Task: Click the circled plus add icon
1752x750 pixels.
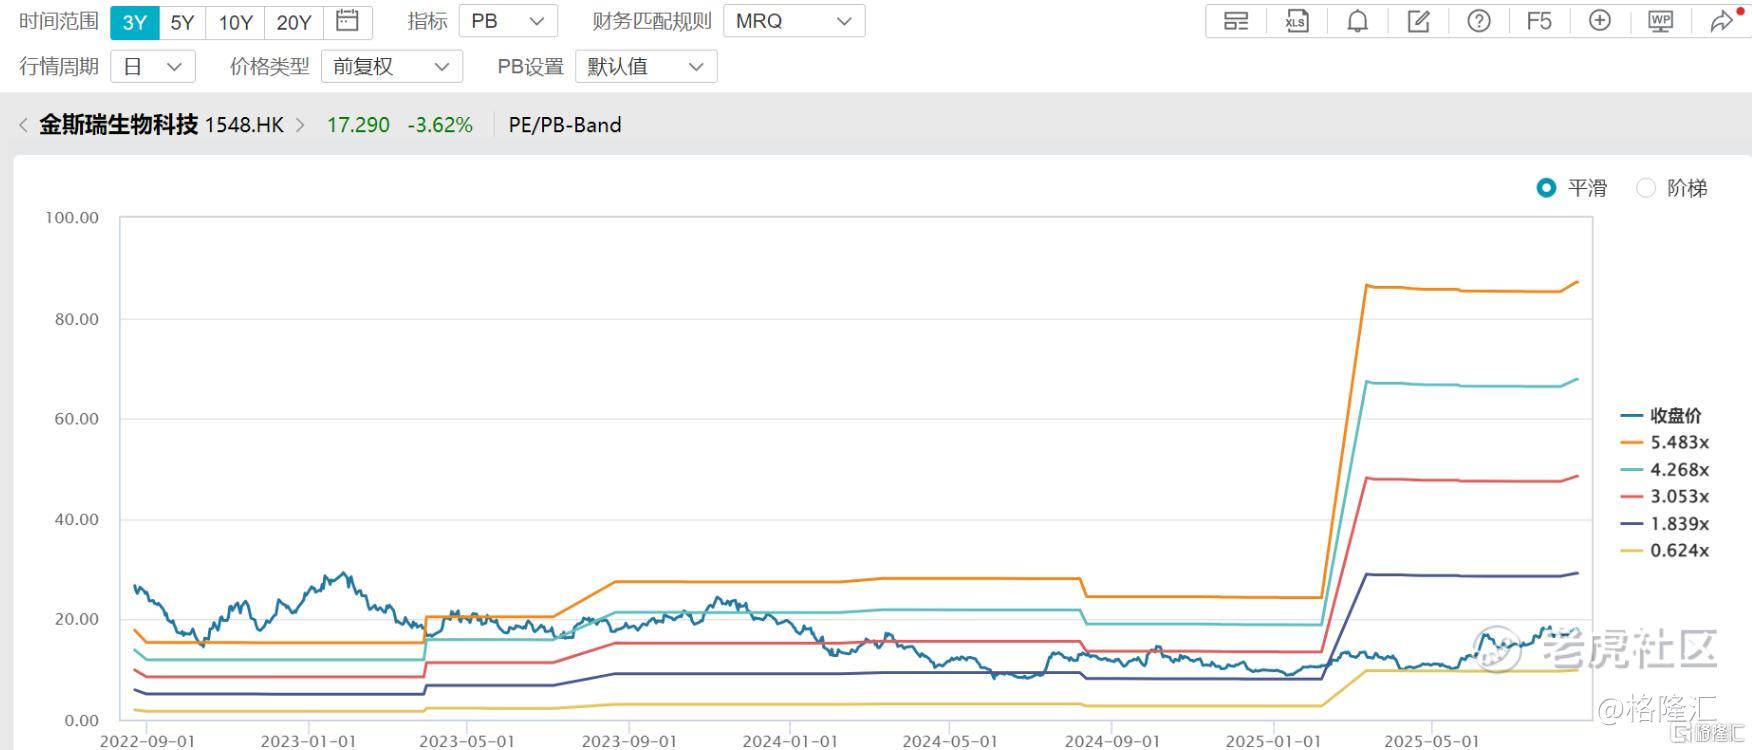Action: tap(1599, 21)
